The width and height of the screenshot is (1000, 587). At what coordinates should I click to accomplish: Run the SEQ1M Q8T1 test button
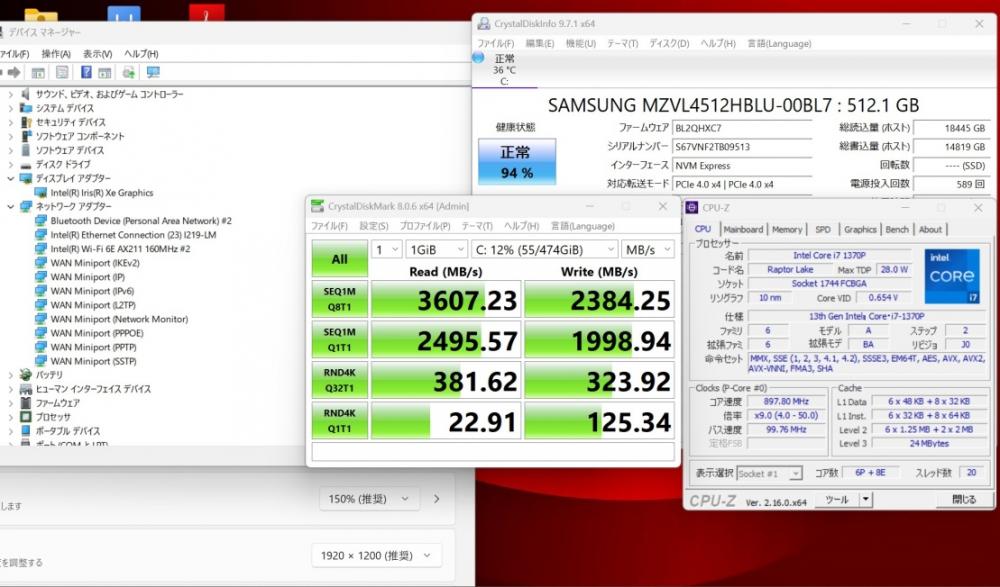339,299
